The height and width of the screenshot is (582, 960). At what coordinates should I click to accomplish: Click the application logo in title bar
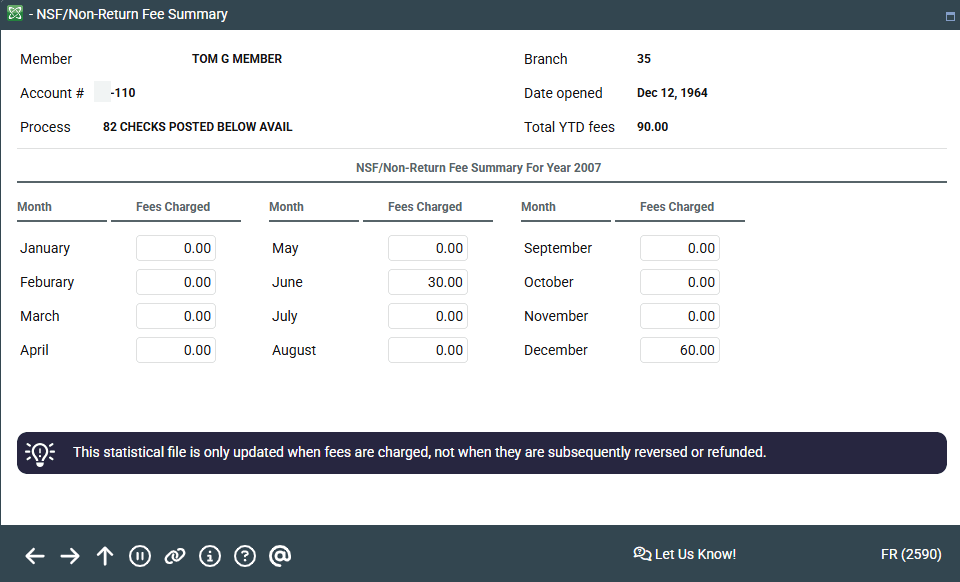13,14
